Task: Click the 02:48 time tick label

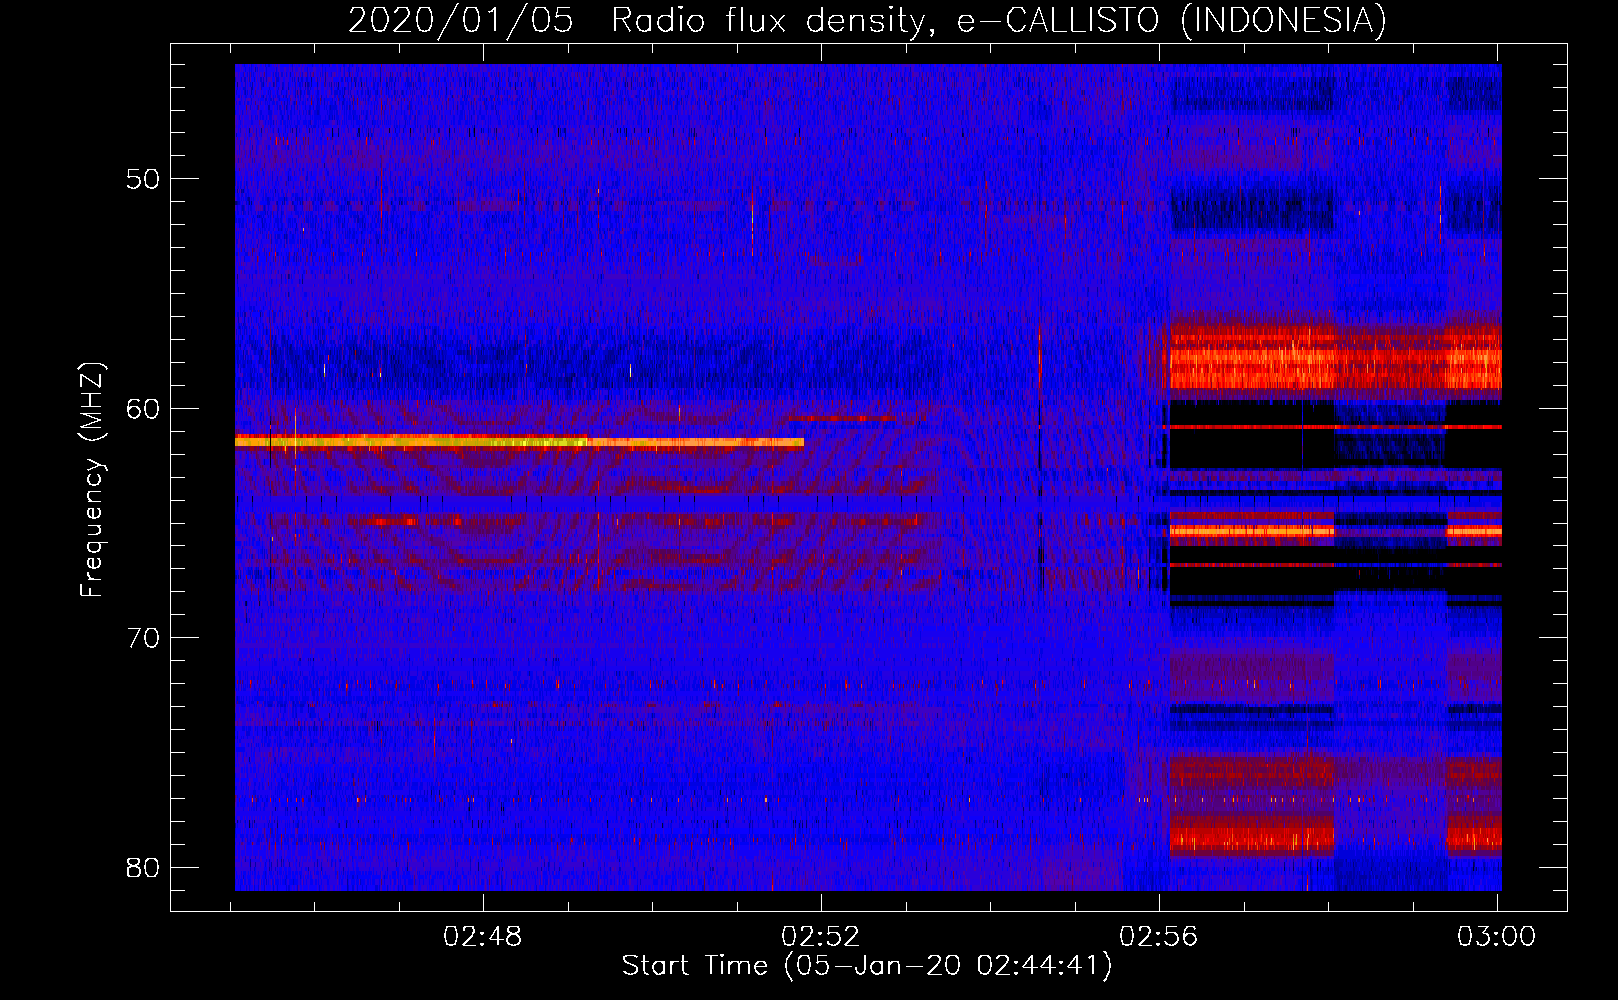Action: (483, 937)
